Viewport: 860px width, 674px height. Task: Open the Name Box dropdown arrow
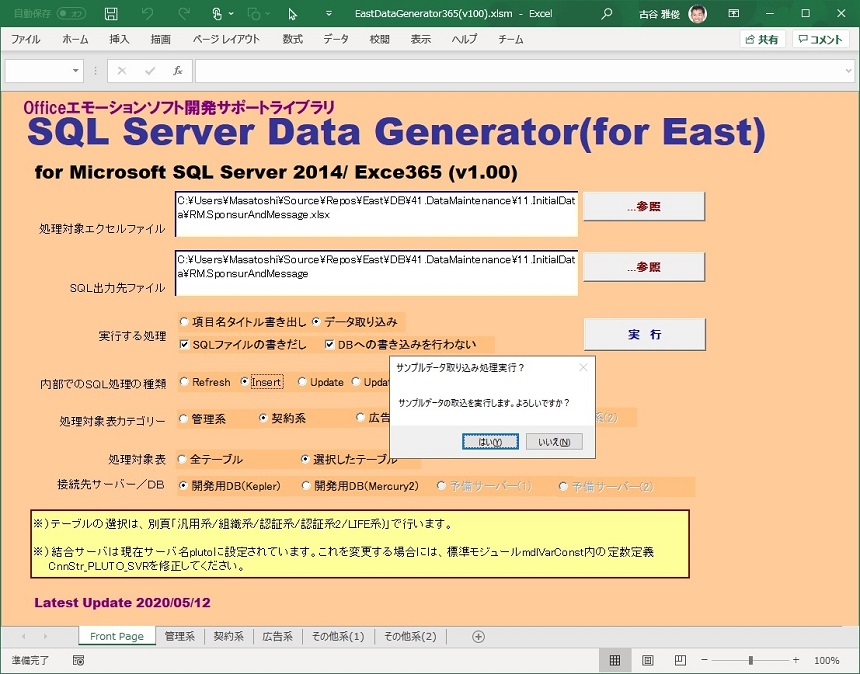75,71
